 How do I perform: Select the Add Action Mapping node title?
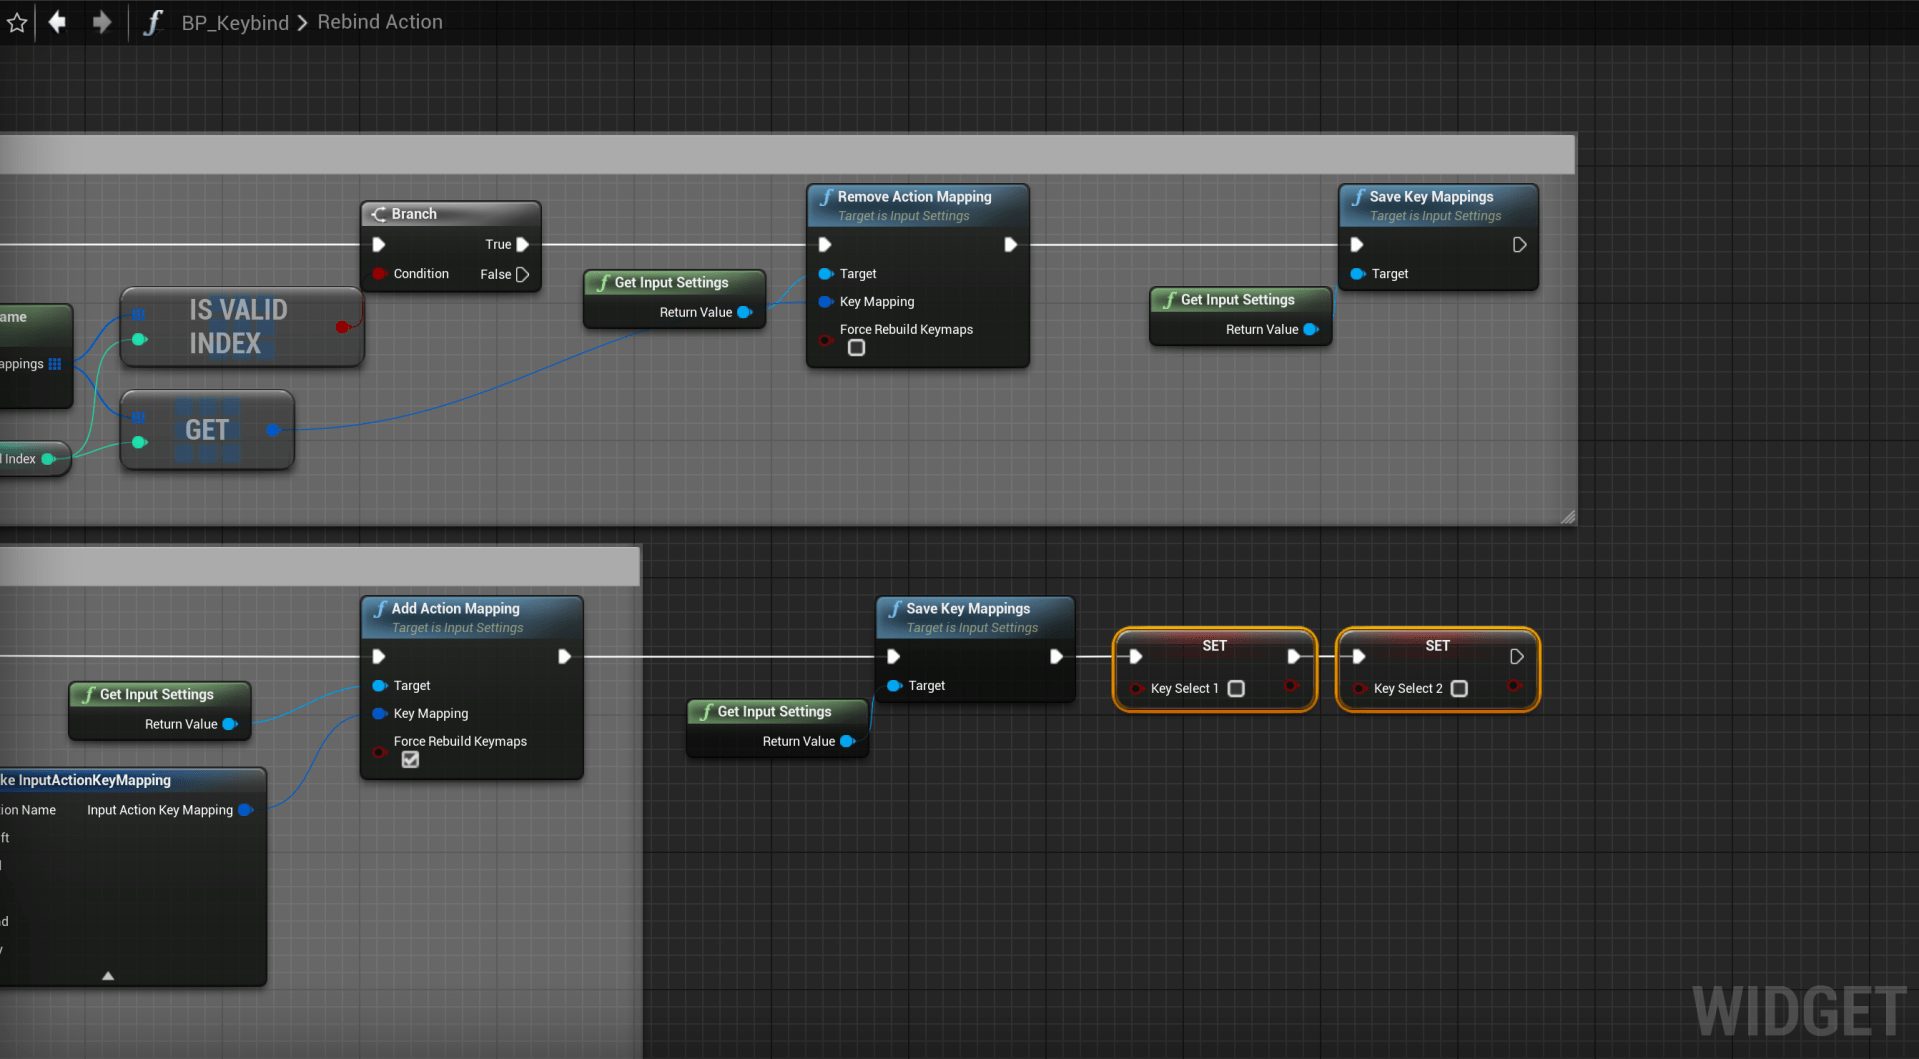point(455,608)
